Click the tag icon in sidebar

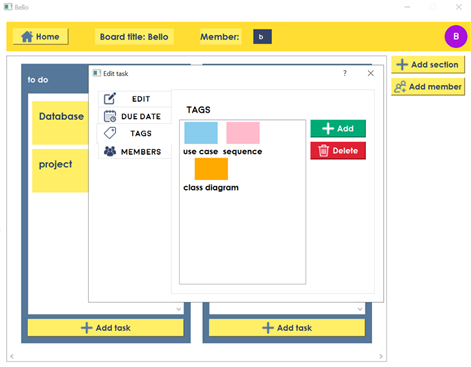click(x=110, y=133)
